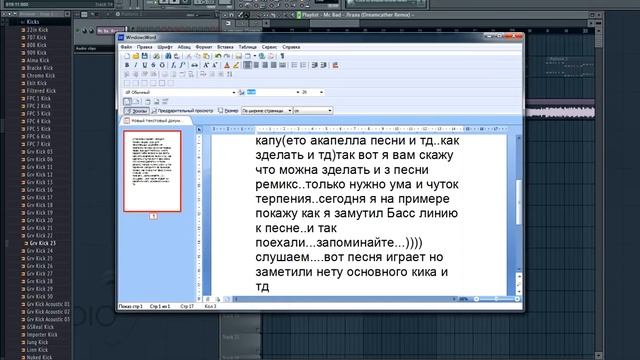
Task: Click the decrease indent icon
Action: click(315, 65)
